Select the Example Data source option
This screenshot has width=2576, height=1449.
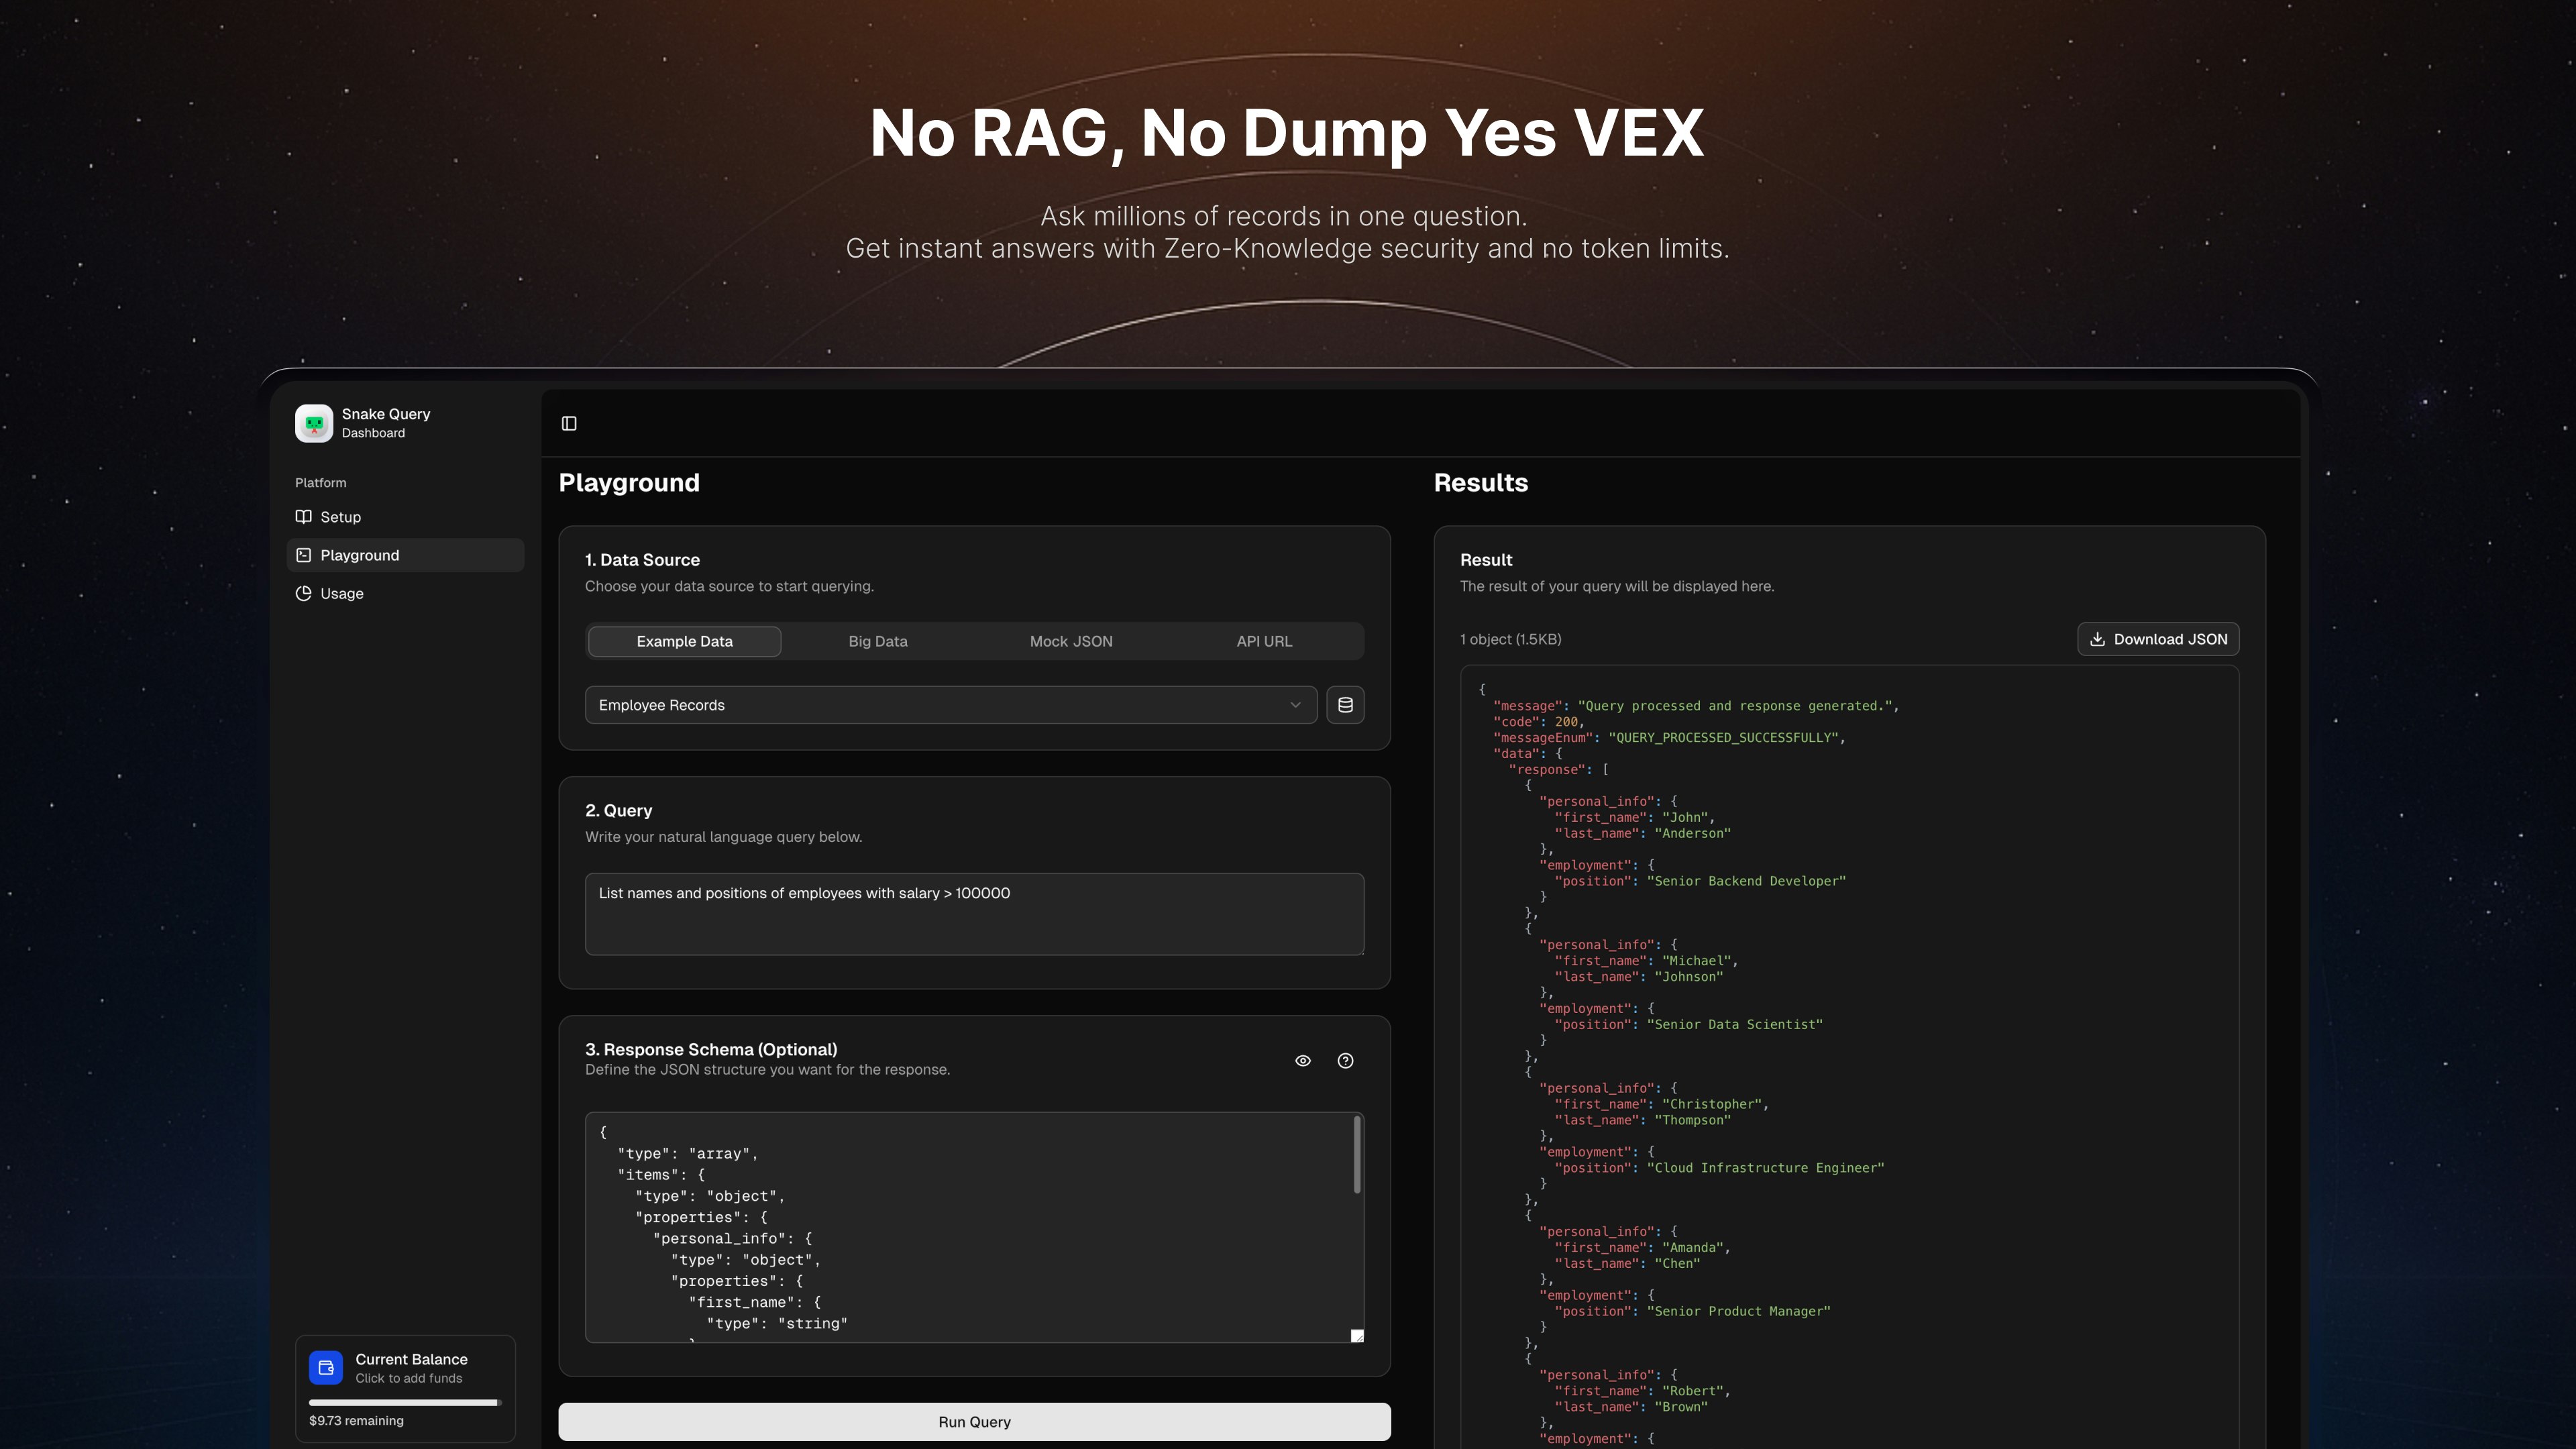pyautogui.click(x=684, y=641)
